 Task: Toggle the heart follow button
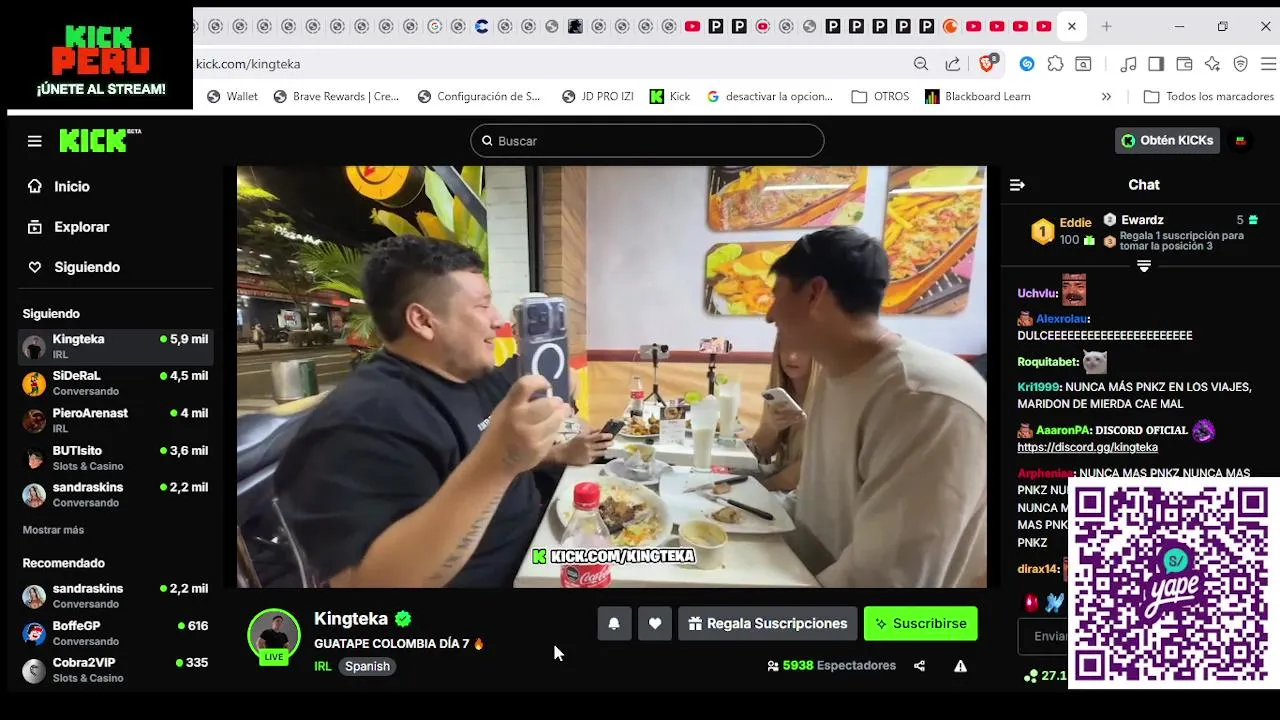pyautogui.click(x=655, y=624)
